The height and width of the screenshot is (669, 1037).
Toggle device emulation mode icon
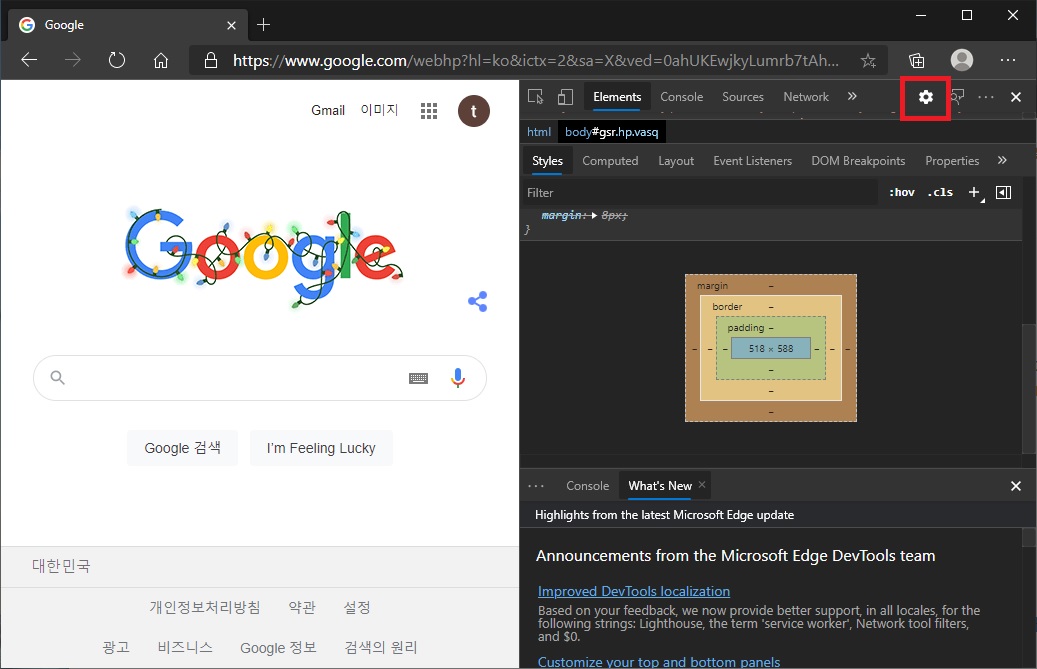tap(565, 97)
